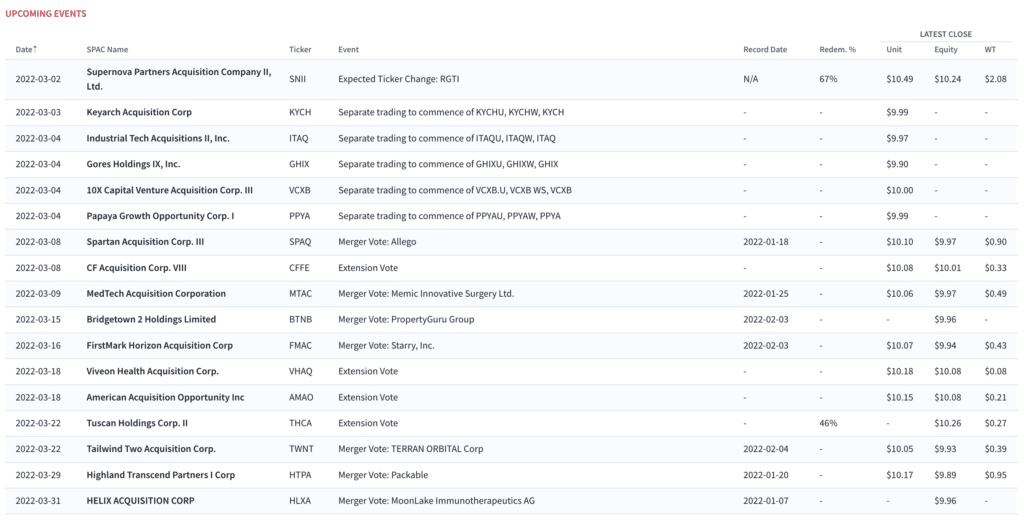Open HELIX ACQUISITION CORP

click(x=140, y=500)
